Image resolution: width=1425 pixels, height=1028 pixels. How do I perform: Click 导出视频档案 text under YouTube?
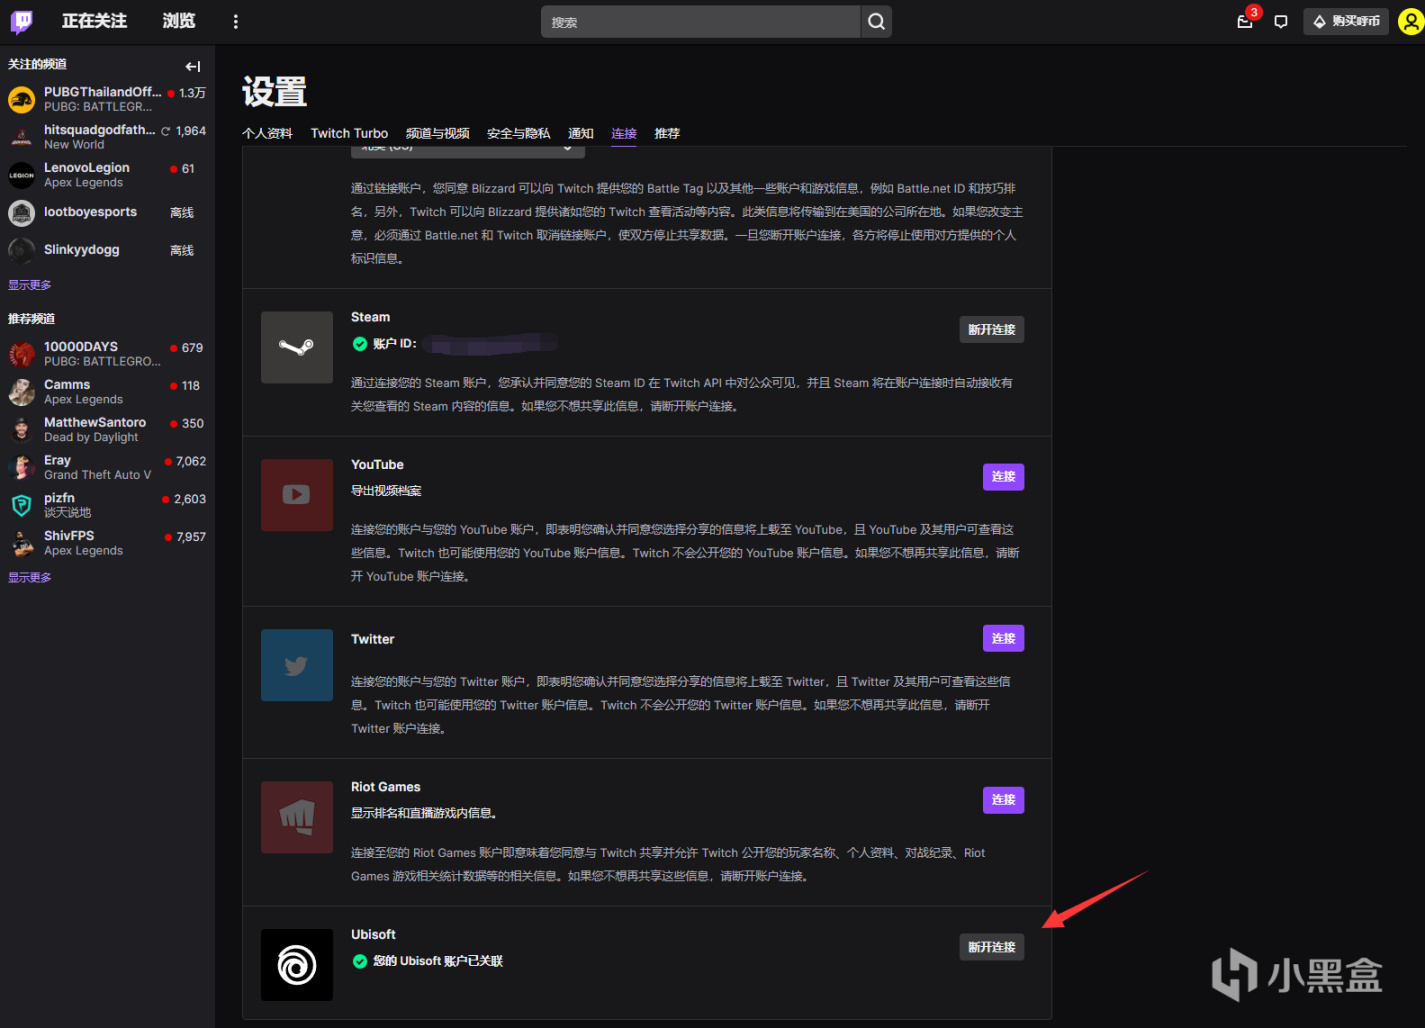tap(386, 491)
